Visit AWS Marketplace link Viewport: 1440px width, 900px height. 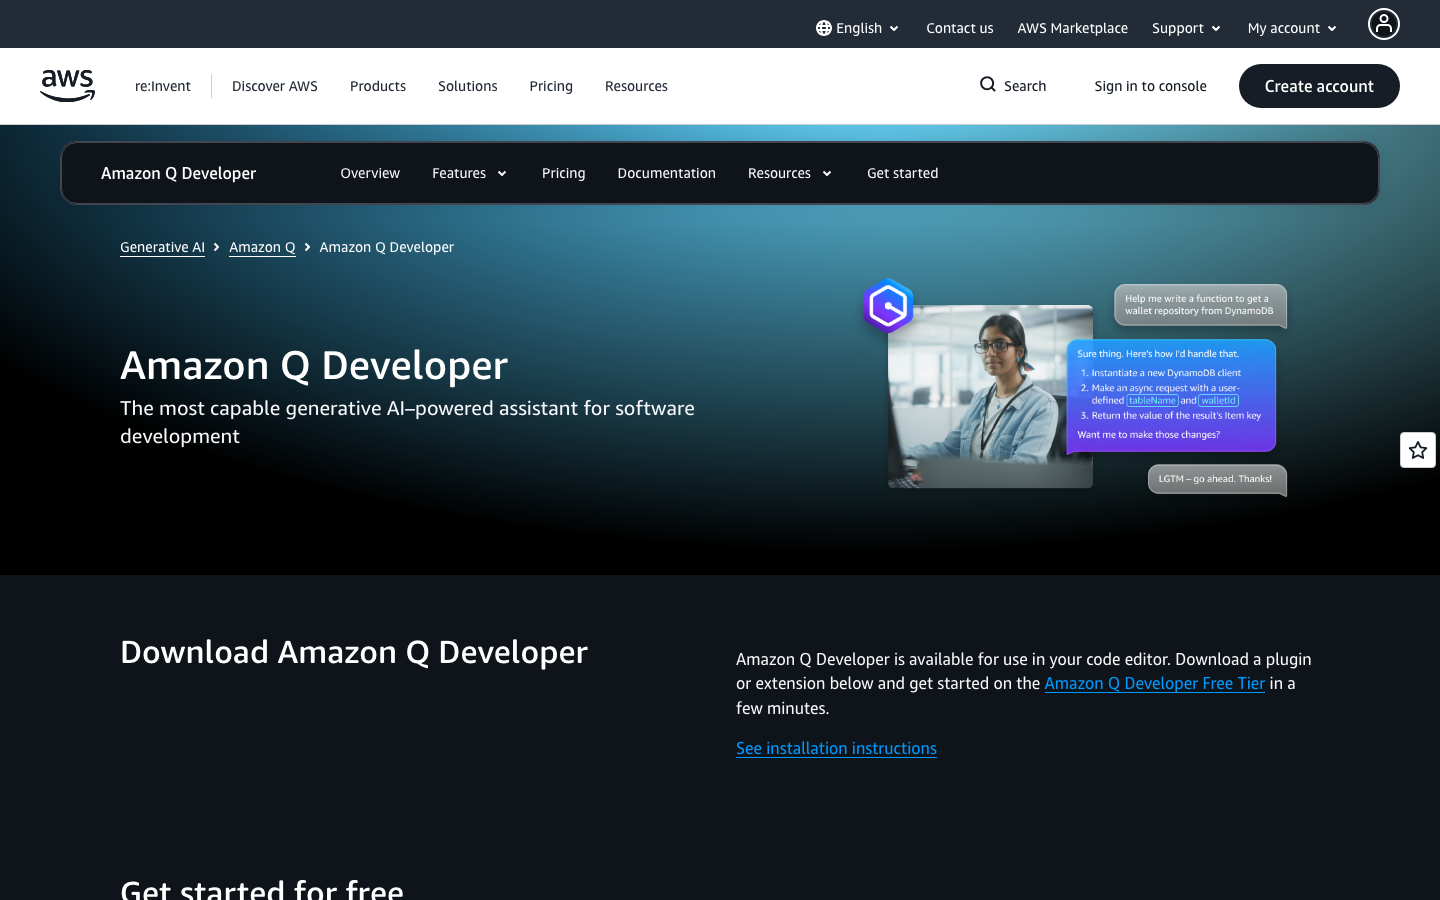pyautogui.click(x=1073, y=28)
